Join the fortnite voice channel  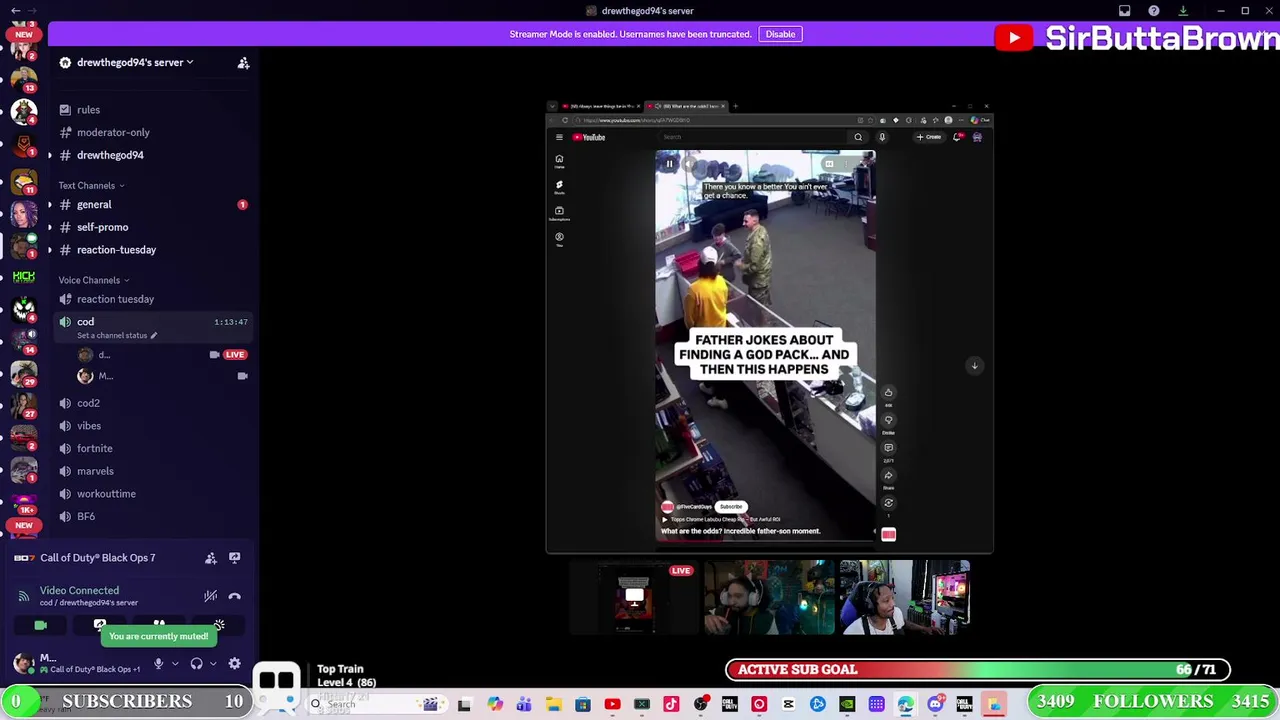[94, 448]
